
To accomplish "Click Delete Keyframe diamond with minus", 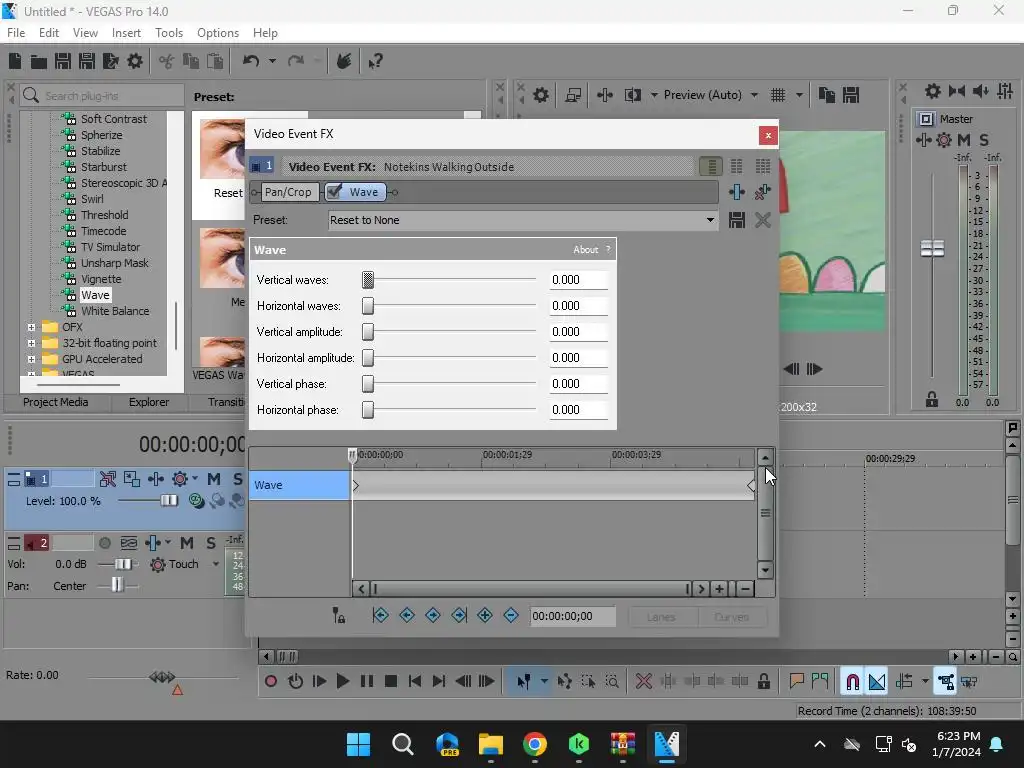I will coord(511,615).
